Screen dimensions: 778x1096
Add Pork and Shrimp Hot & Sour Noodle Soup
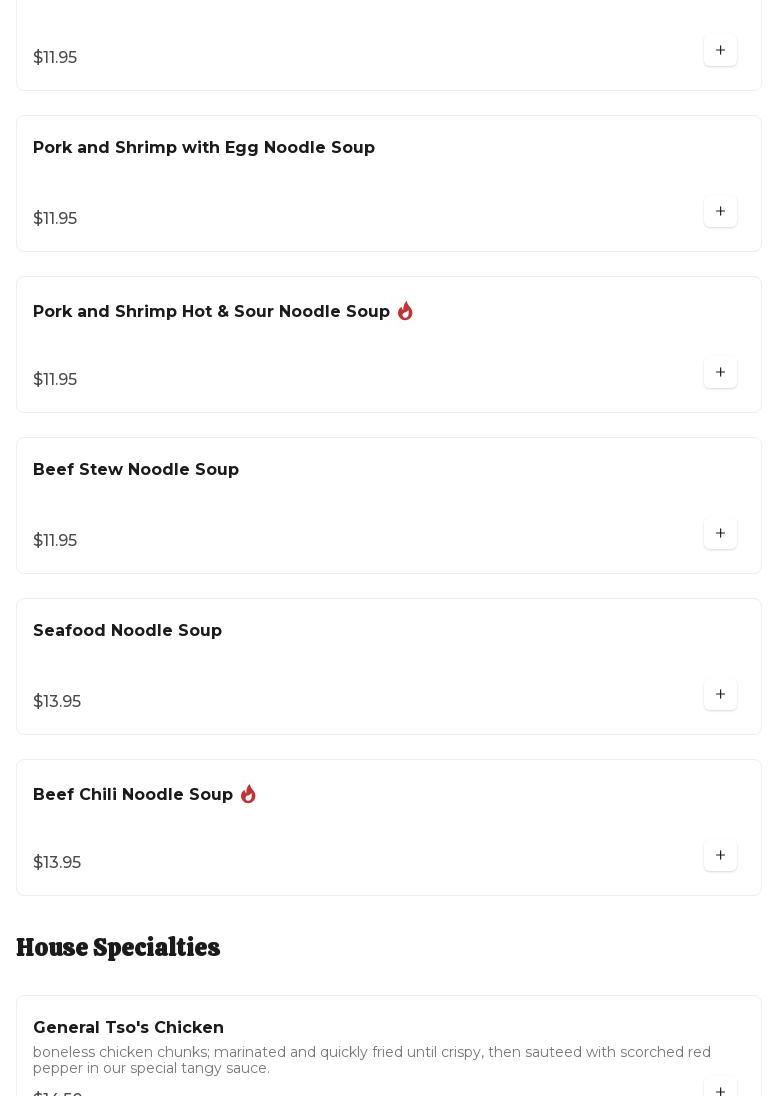click(x=720, y=373)
